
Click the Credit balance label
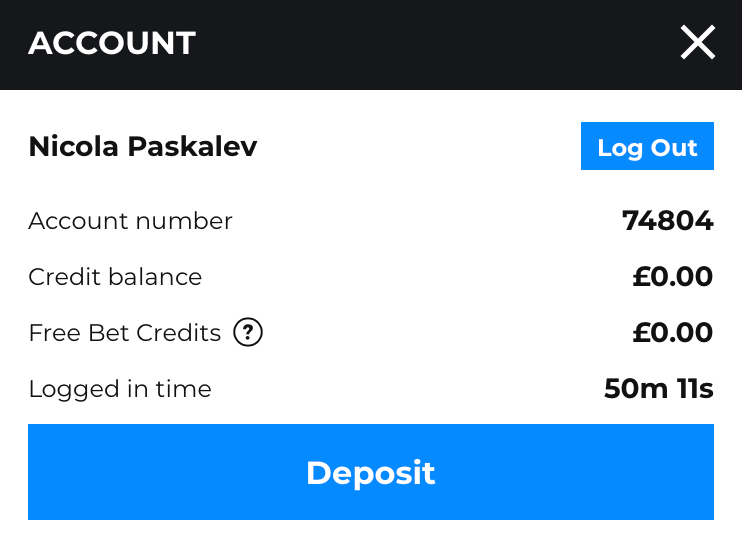click(115, 276)
